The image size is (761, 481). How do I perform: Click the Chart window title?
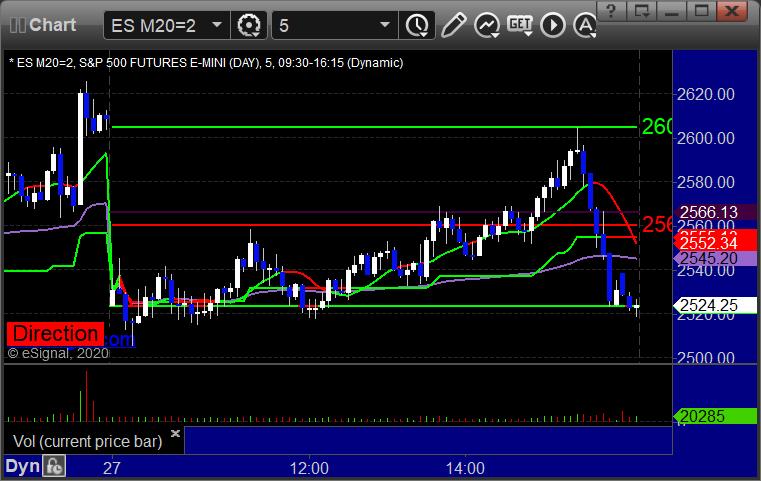pyautogui.click(x=52, y=25)
